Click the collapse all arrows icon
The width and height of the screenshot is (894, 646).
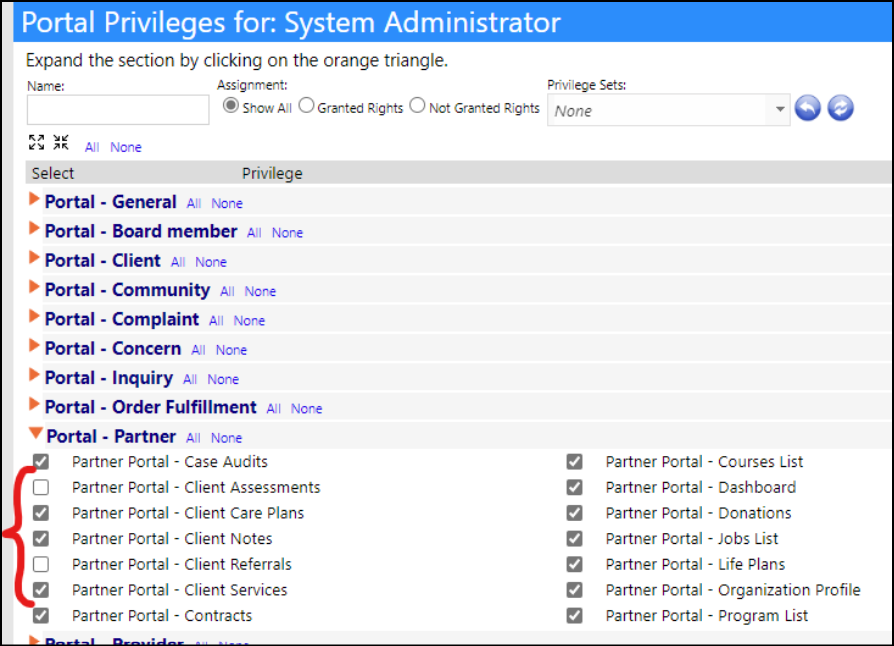tap(61, 142)
